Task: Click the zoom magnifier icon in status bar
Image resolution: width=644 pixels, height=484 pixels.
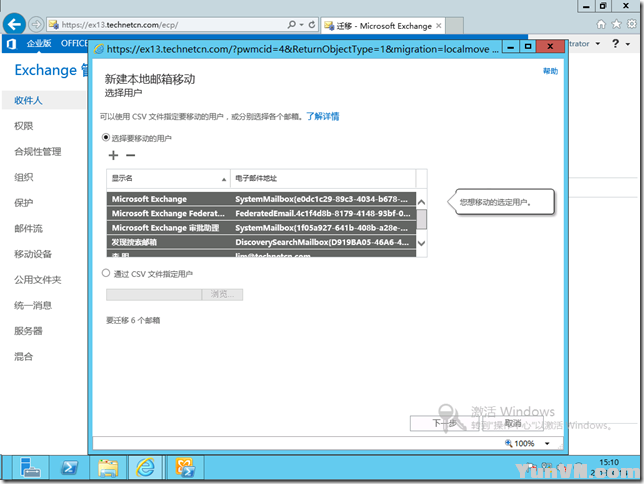Action: [x=508, y=443]
